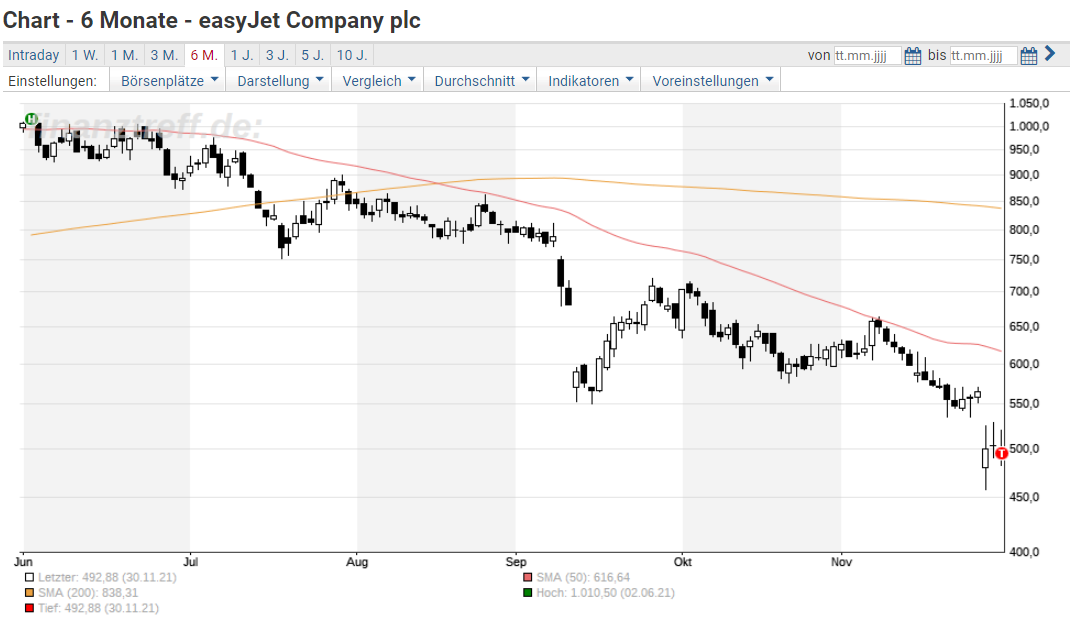Open the Voreinstellungen dropdown
This screenshot has width=1081, height=620.
pos(711,81)
